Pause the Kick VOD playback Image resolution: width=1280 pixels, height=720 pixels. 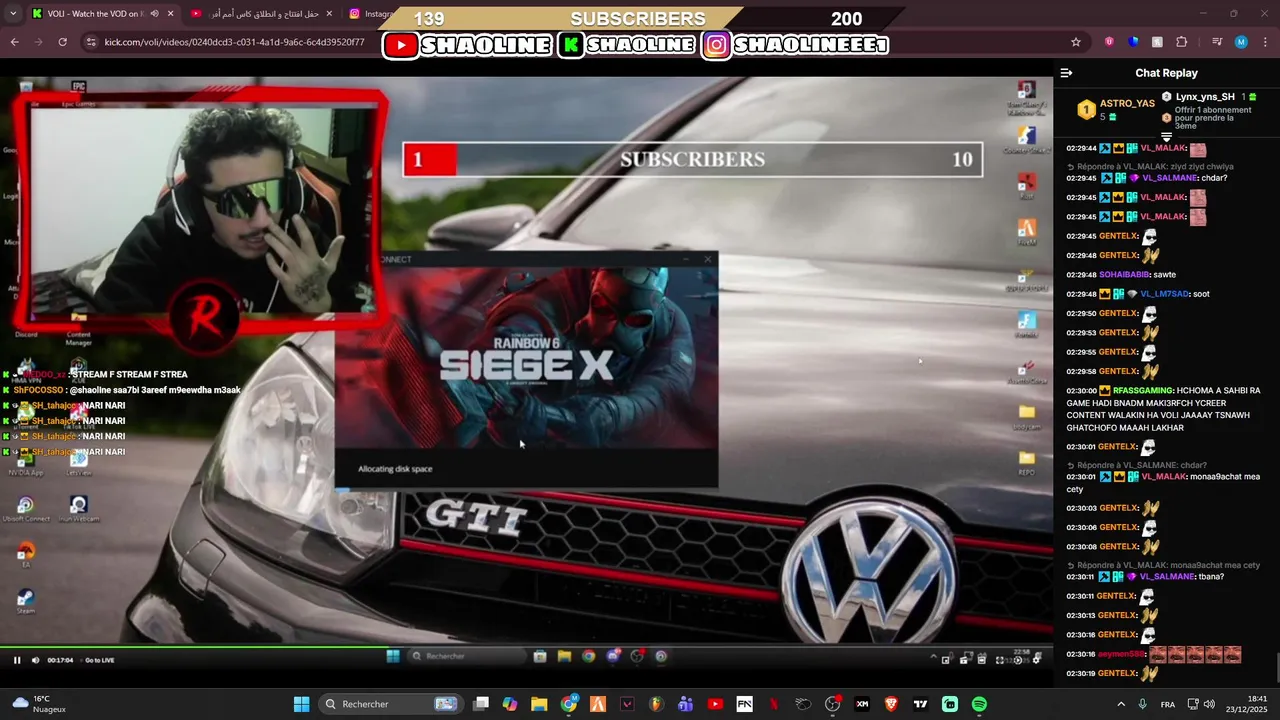tap(16, 660)
